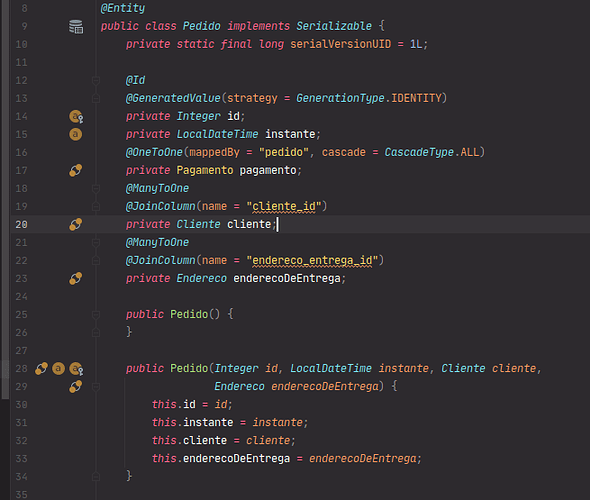Click the database entity icon beside line 9
The height and width of the screenshot is (500, 590).
point(76,27)
